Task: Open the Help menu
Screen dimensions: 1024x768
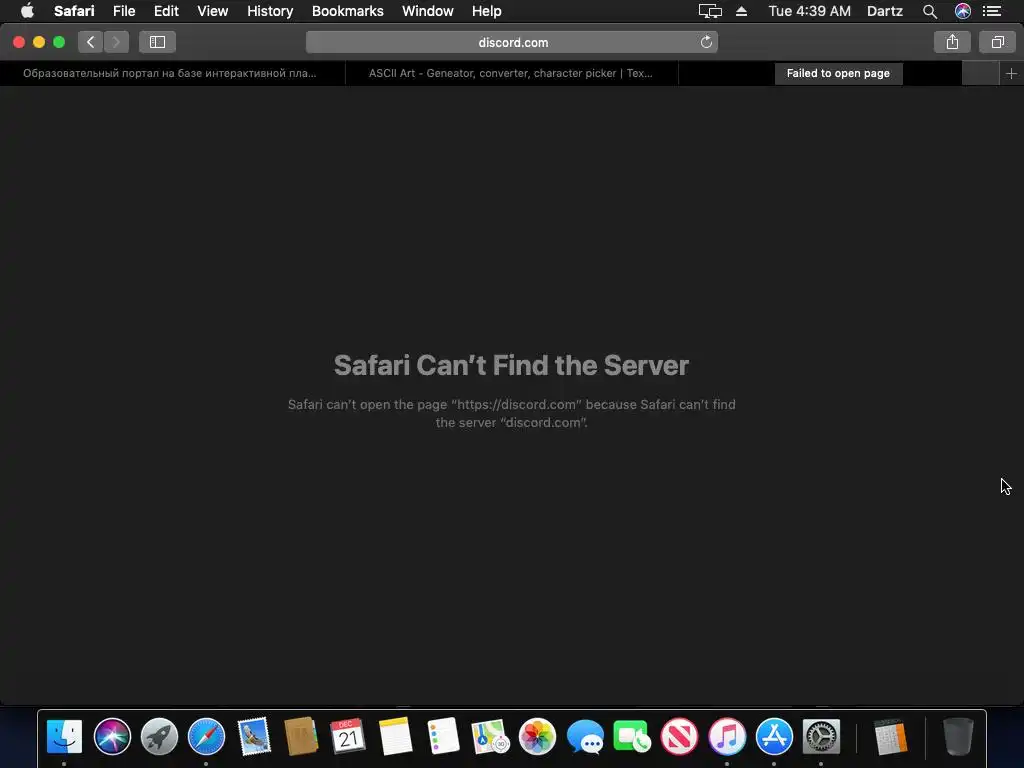Action: 487,11
